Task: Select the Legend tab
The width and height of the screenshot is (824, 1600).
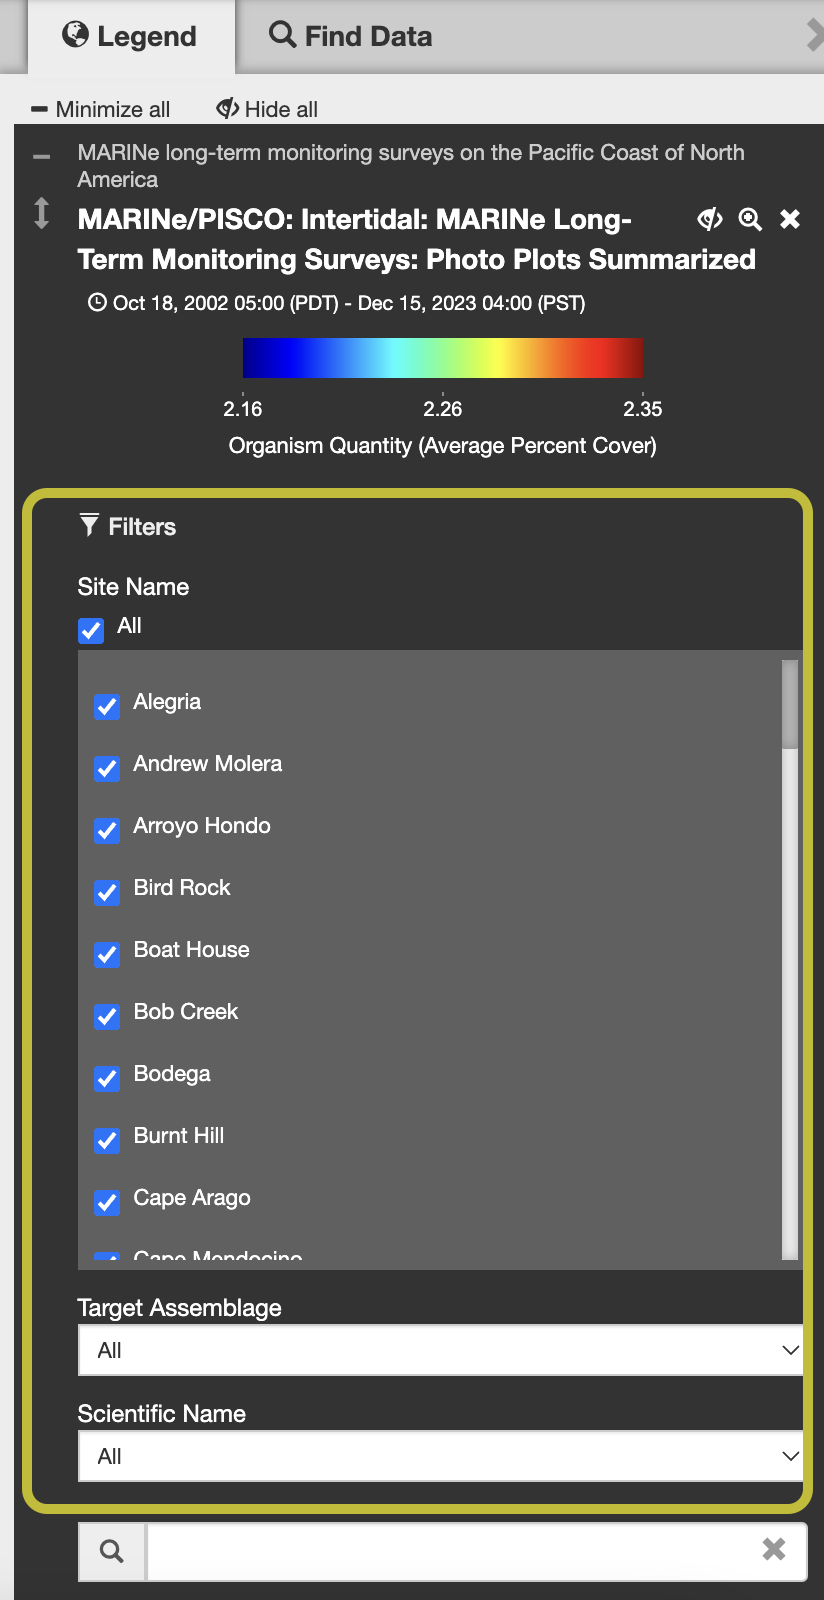Action: (130, 36)
